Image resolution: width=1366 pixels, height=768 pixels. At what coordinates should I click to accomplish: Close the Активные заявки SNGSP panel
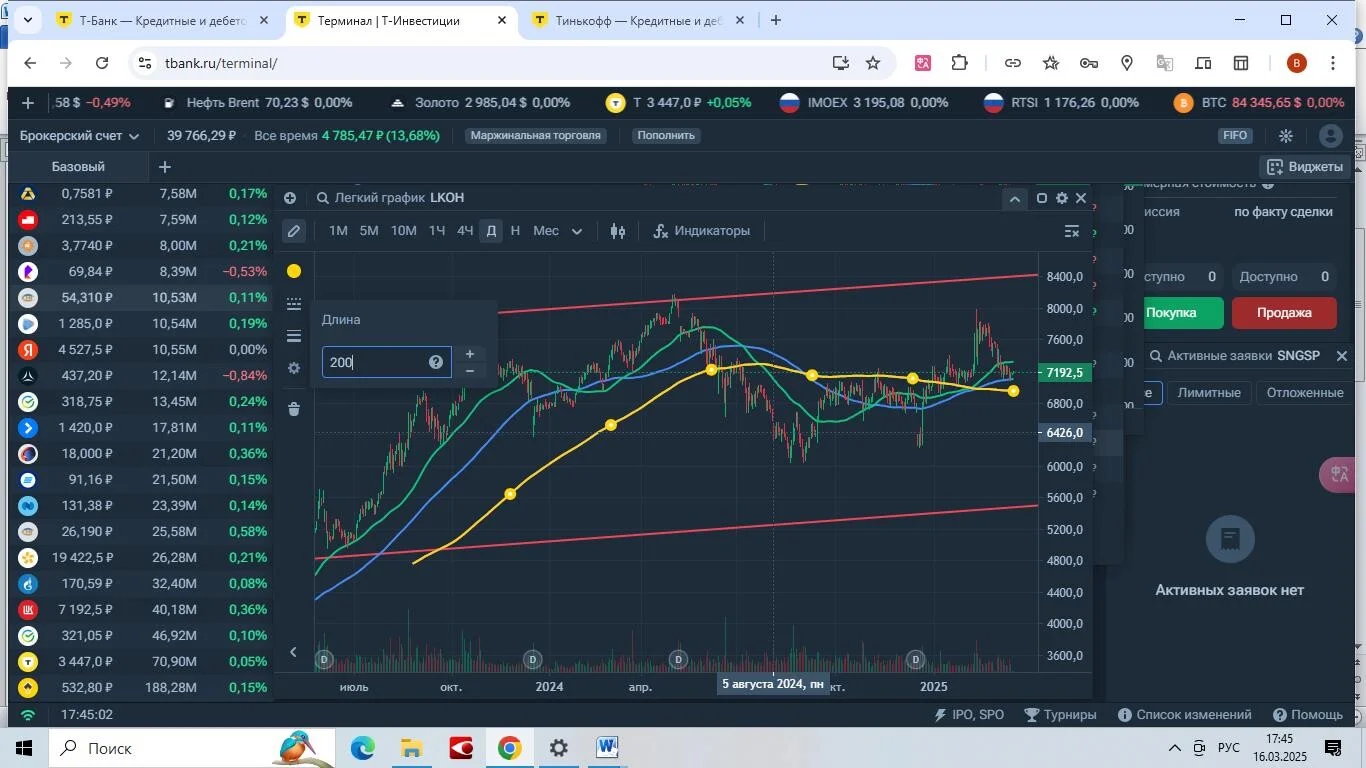[x=1342, y=356]
